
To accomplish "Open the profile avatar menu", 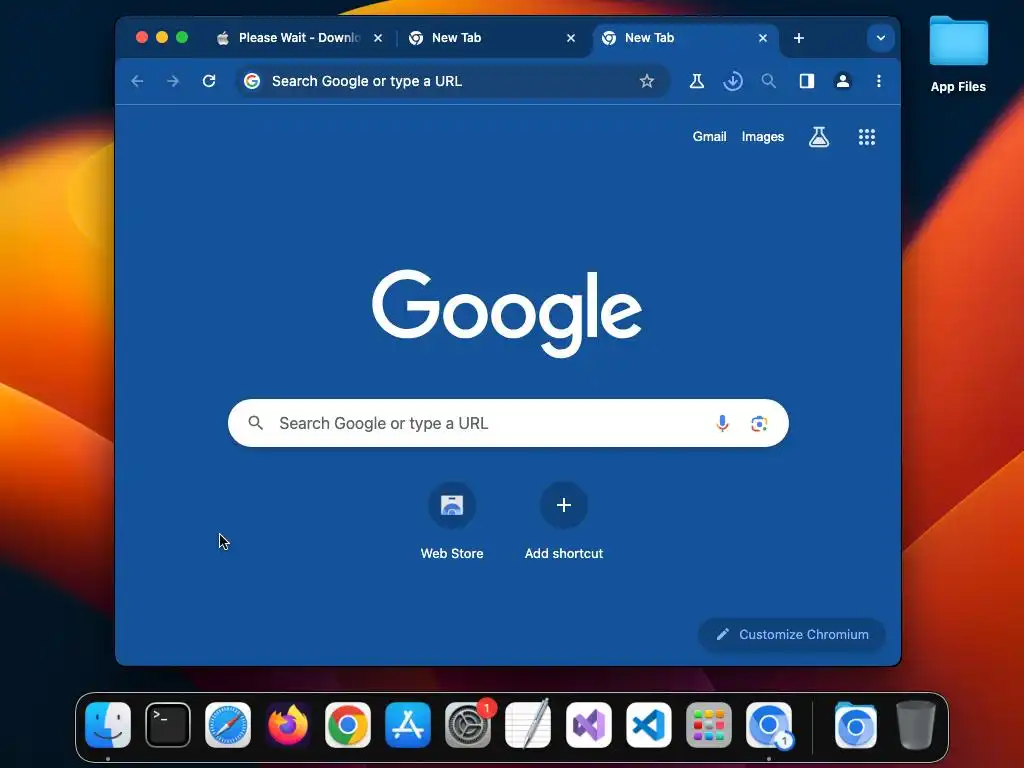I will [842, 81].
